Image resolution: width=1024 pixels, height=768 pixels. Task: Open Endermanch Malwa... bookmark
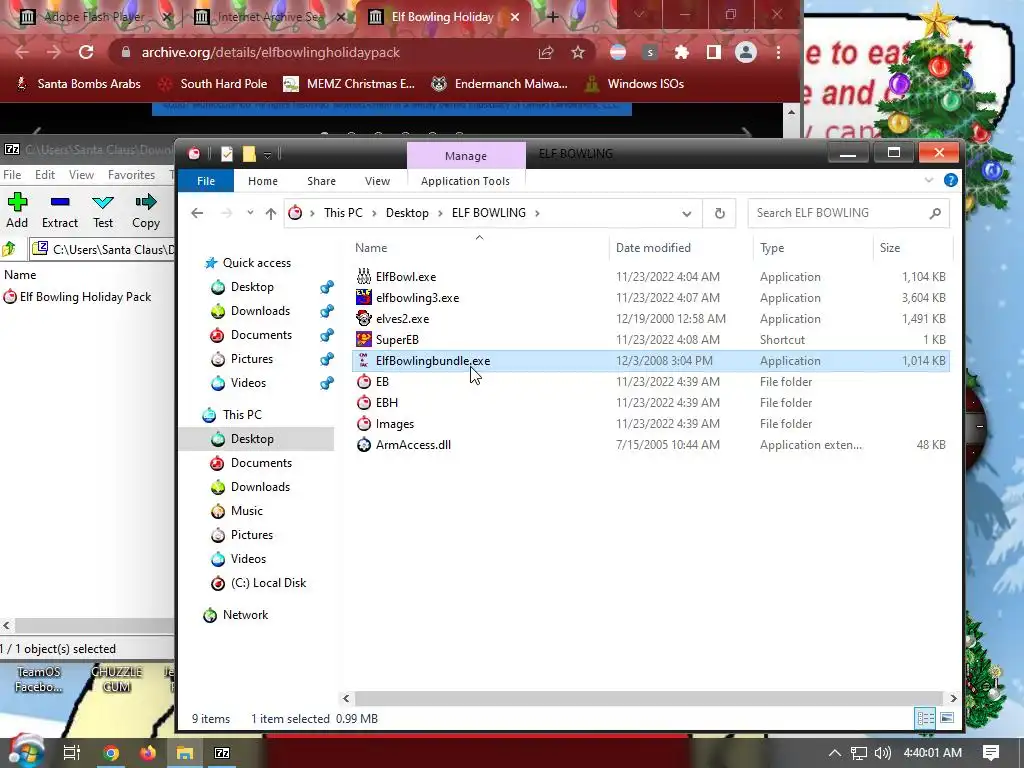point(500,84)
